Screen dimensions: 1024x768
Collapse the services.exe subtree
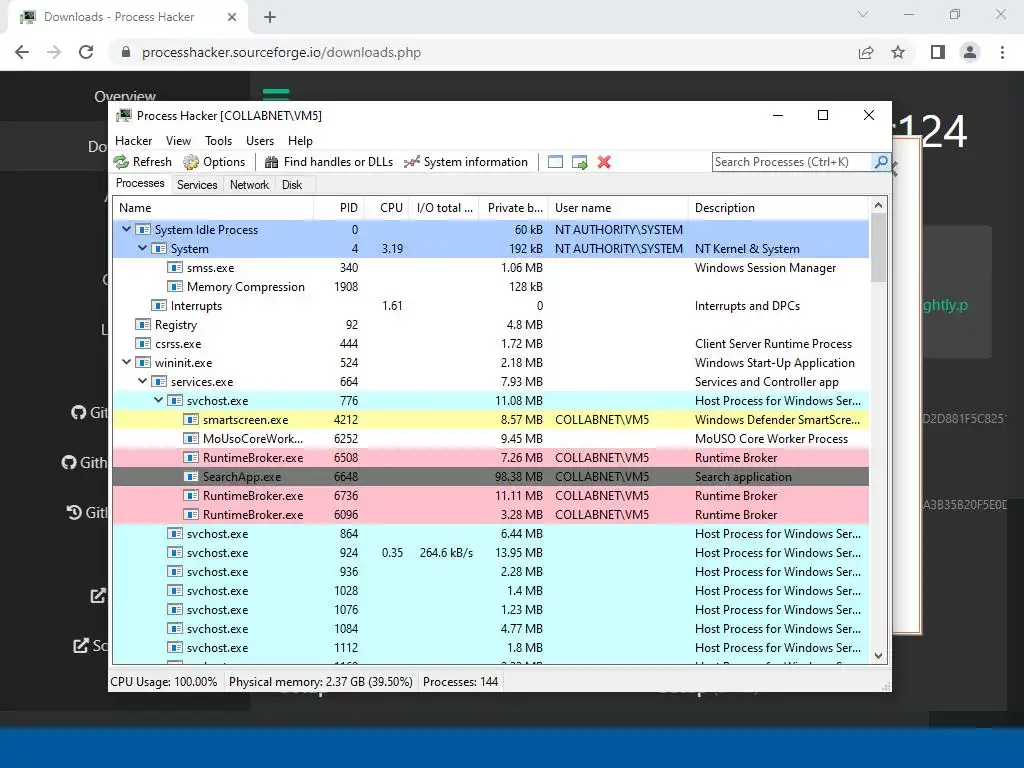coord(142,381)
